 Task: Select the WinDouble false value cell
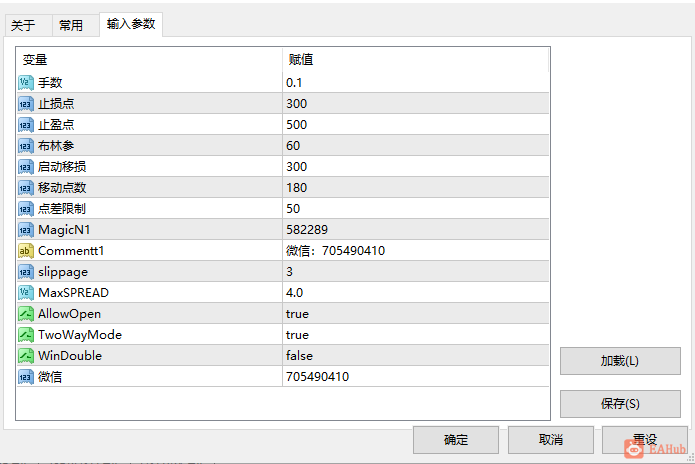(415, 356)
